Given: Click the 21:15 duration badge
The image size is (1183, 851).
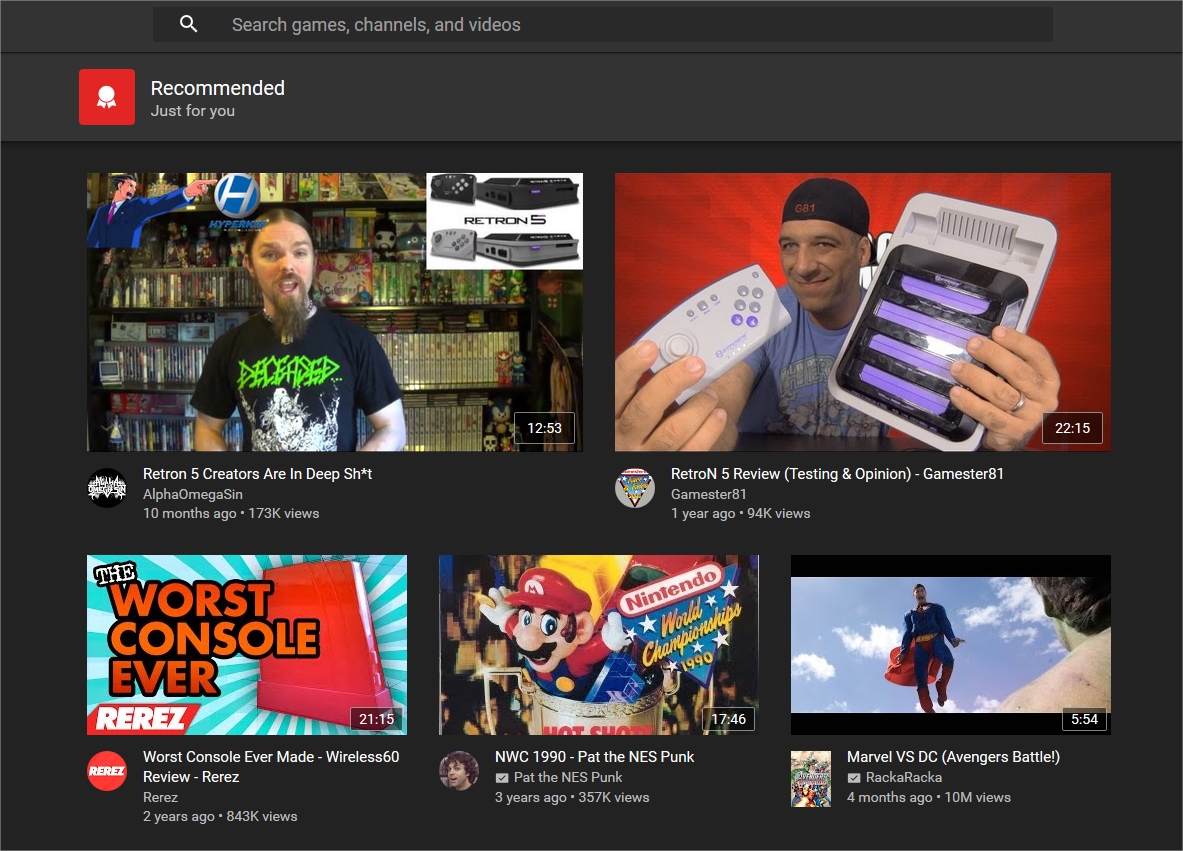Looking at the screenshot, I should [376, 719].
